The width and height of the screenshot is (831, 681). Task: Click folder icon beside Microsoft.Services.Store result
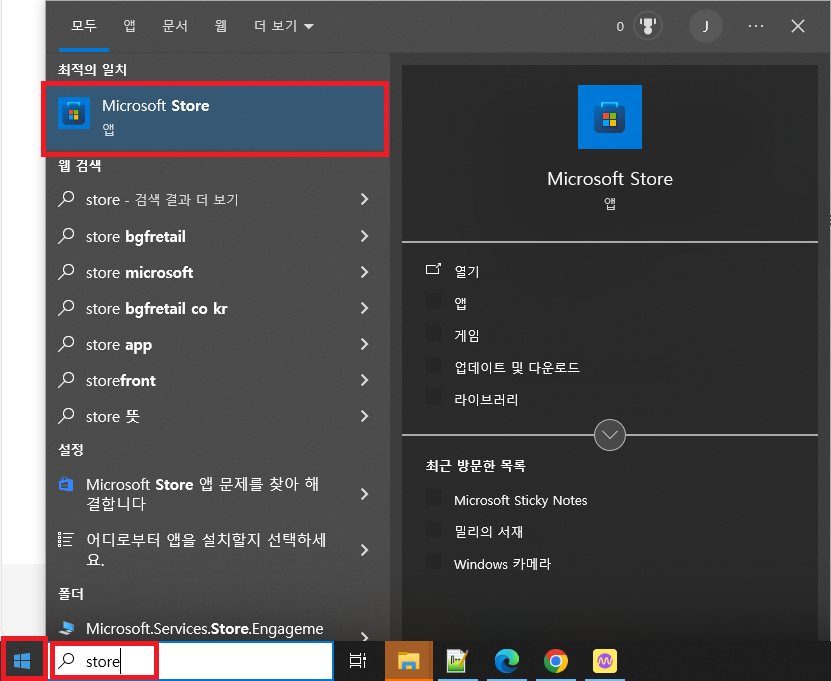tap(66, 629)
